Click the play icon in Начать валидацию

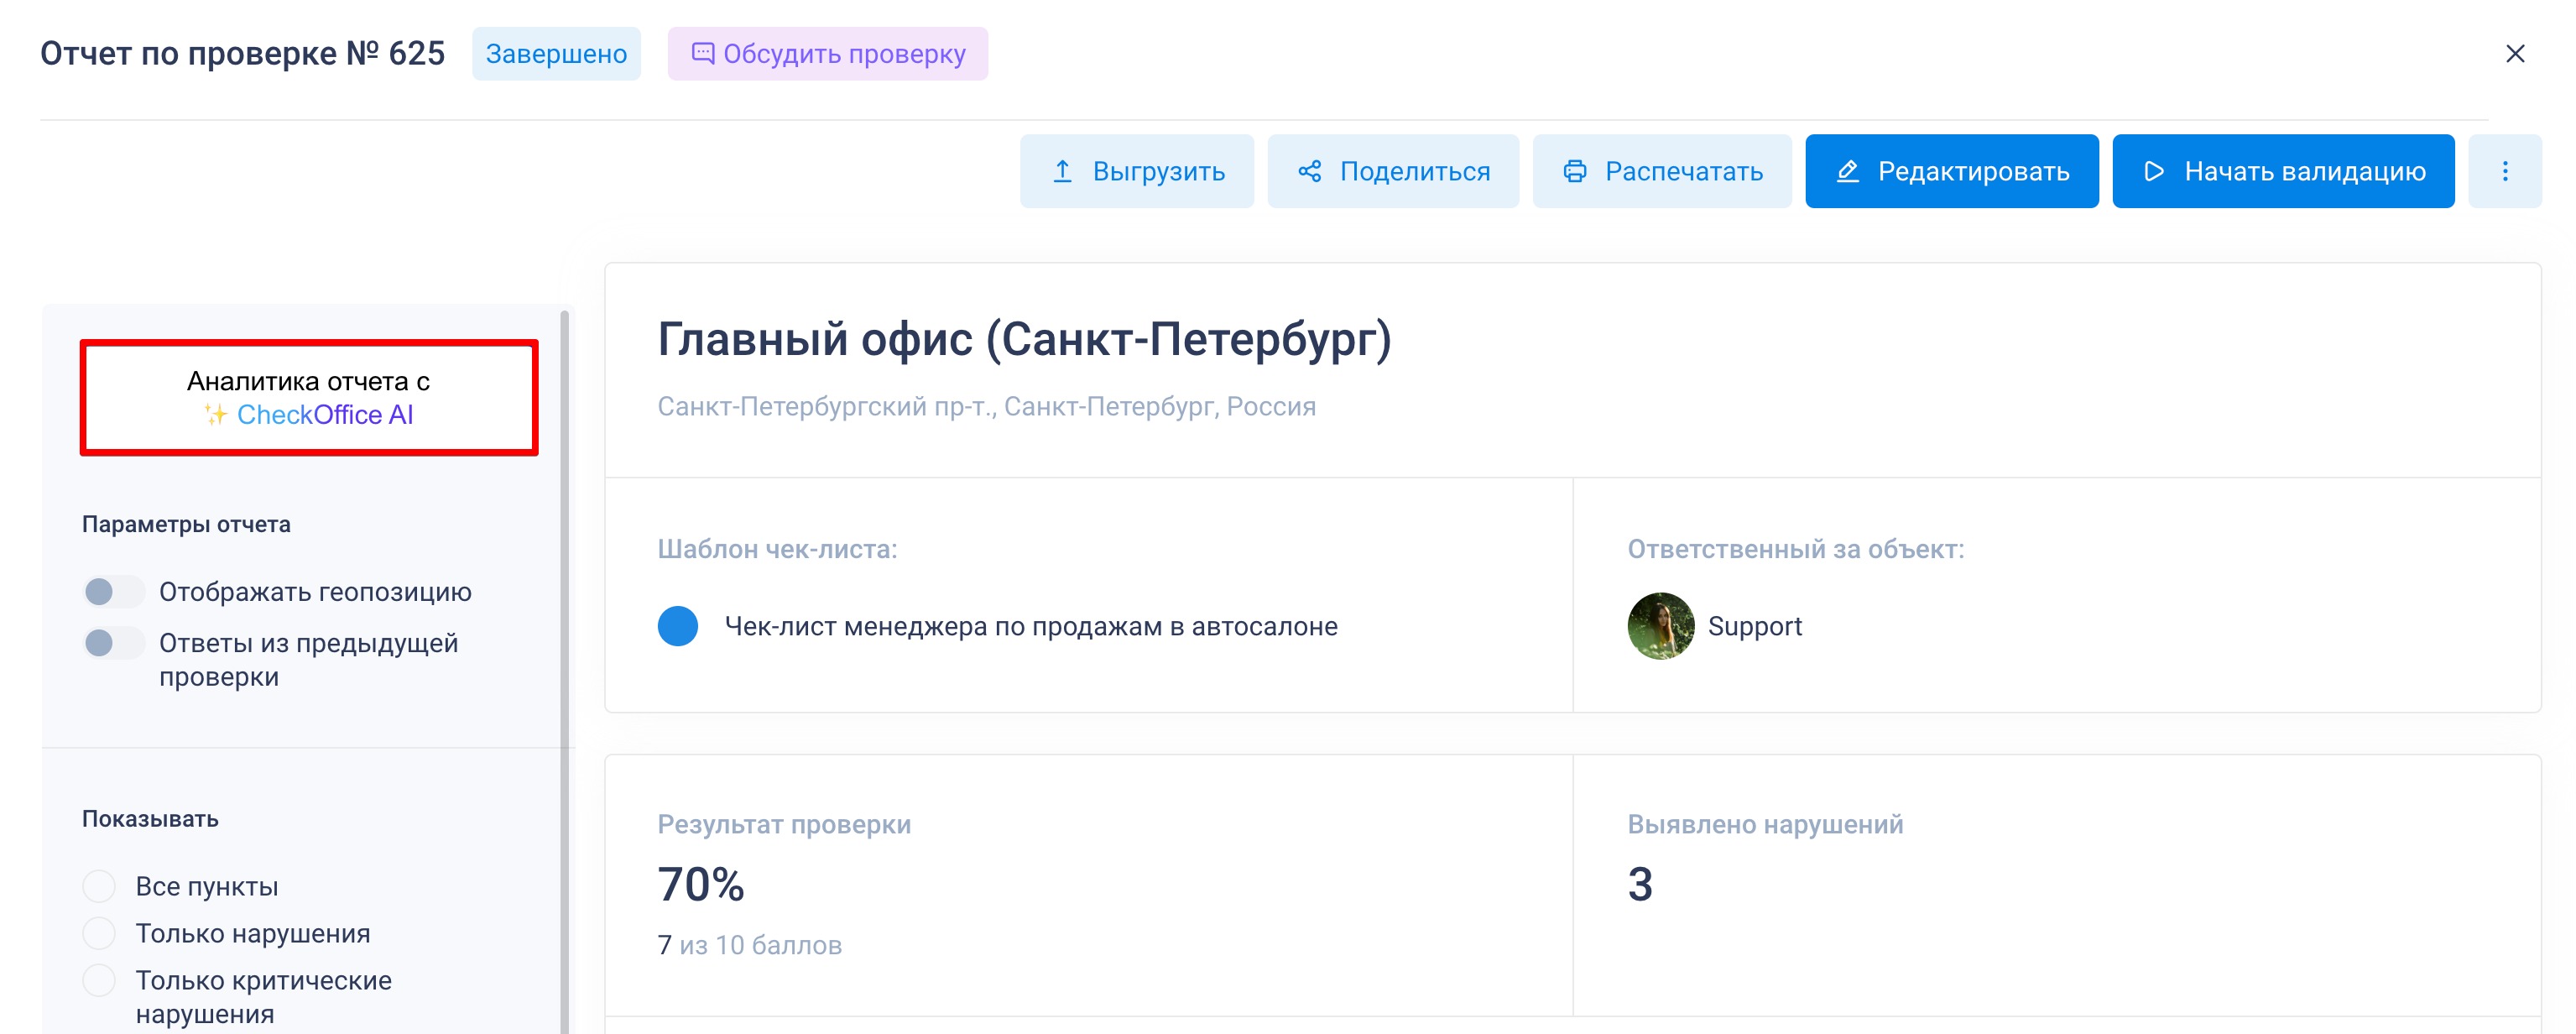(x=2154, y=171)
